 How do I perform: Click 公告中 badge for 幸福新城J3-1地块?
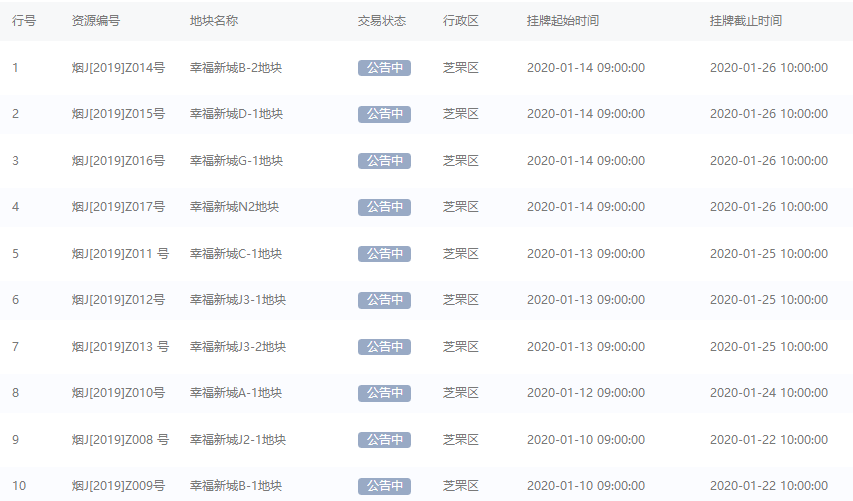384,300
